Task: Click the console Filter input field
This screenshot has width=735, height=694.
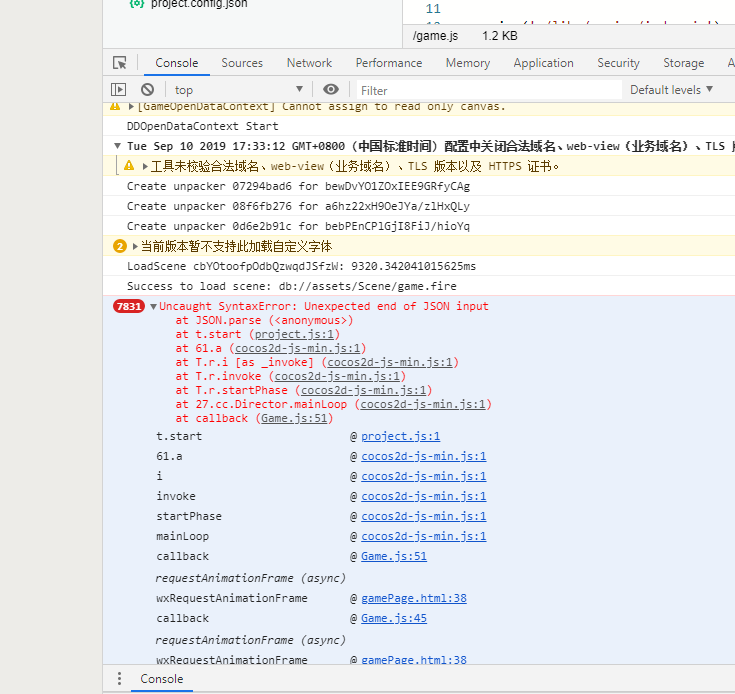Action: [x=489, y=90]
